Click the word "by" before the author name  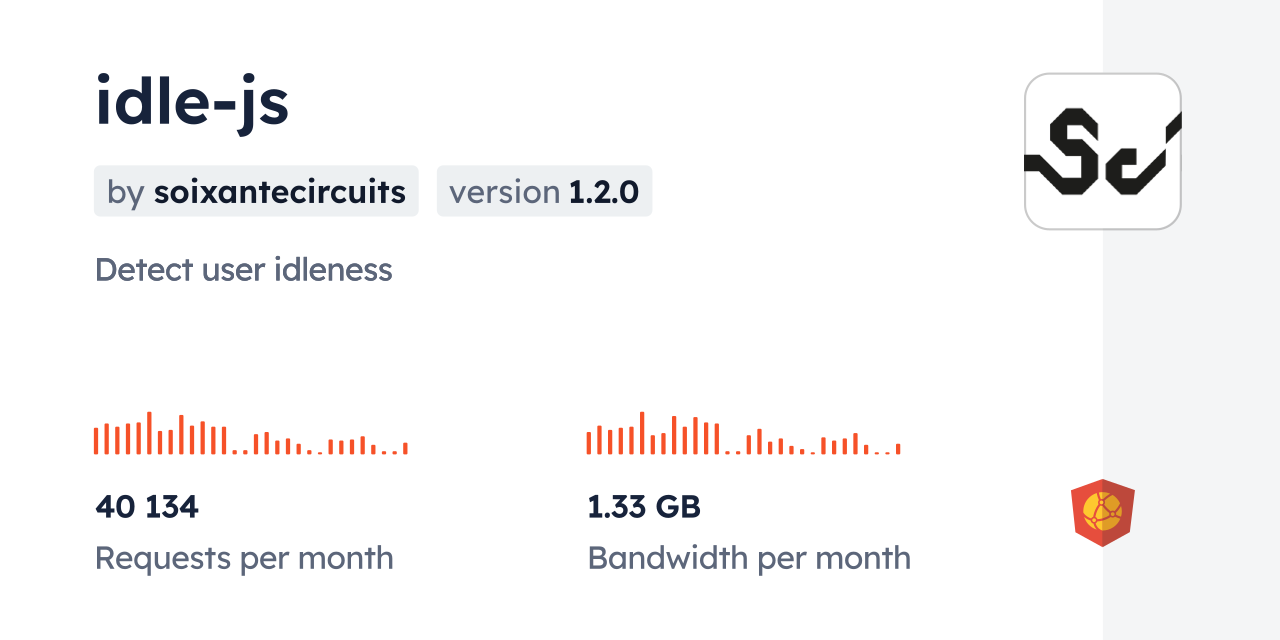click(x=125, y=192)
